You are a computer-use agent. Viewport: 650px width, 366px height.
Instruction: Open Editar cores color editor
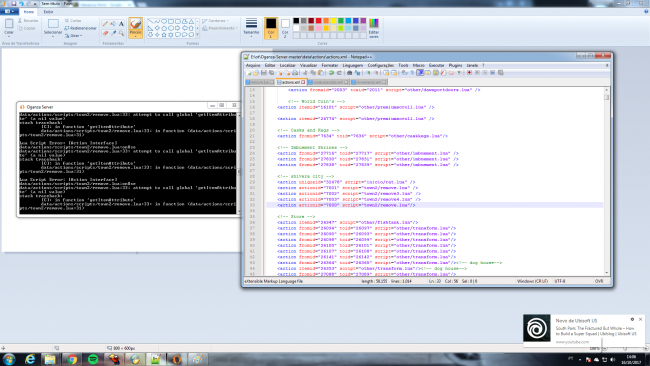click(x=374, y=28)
